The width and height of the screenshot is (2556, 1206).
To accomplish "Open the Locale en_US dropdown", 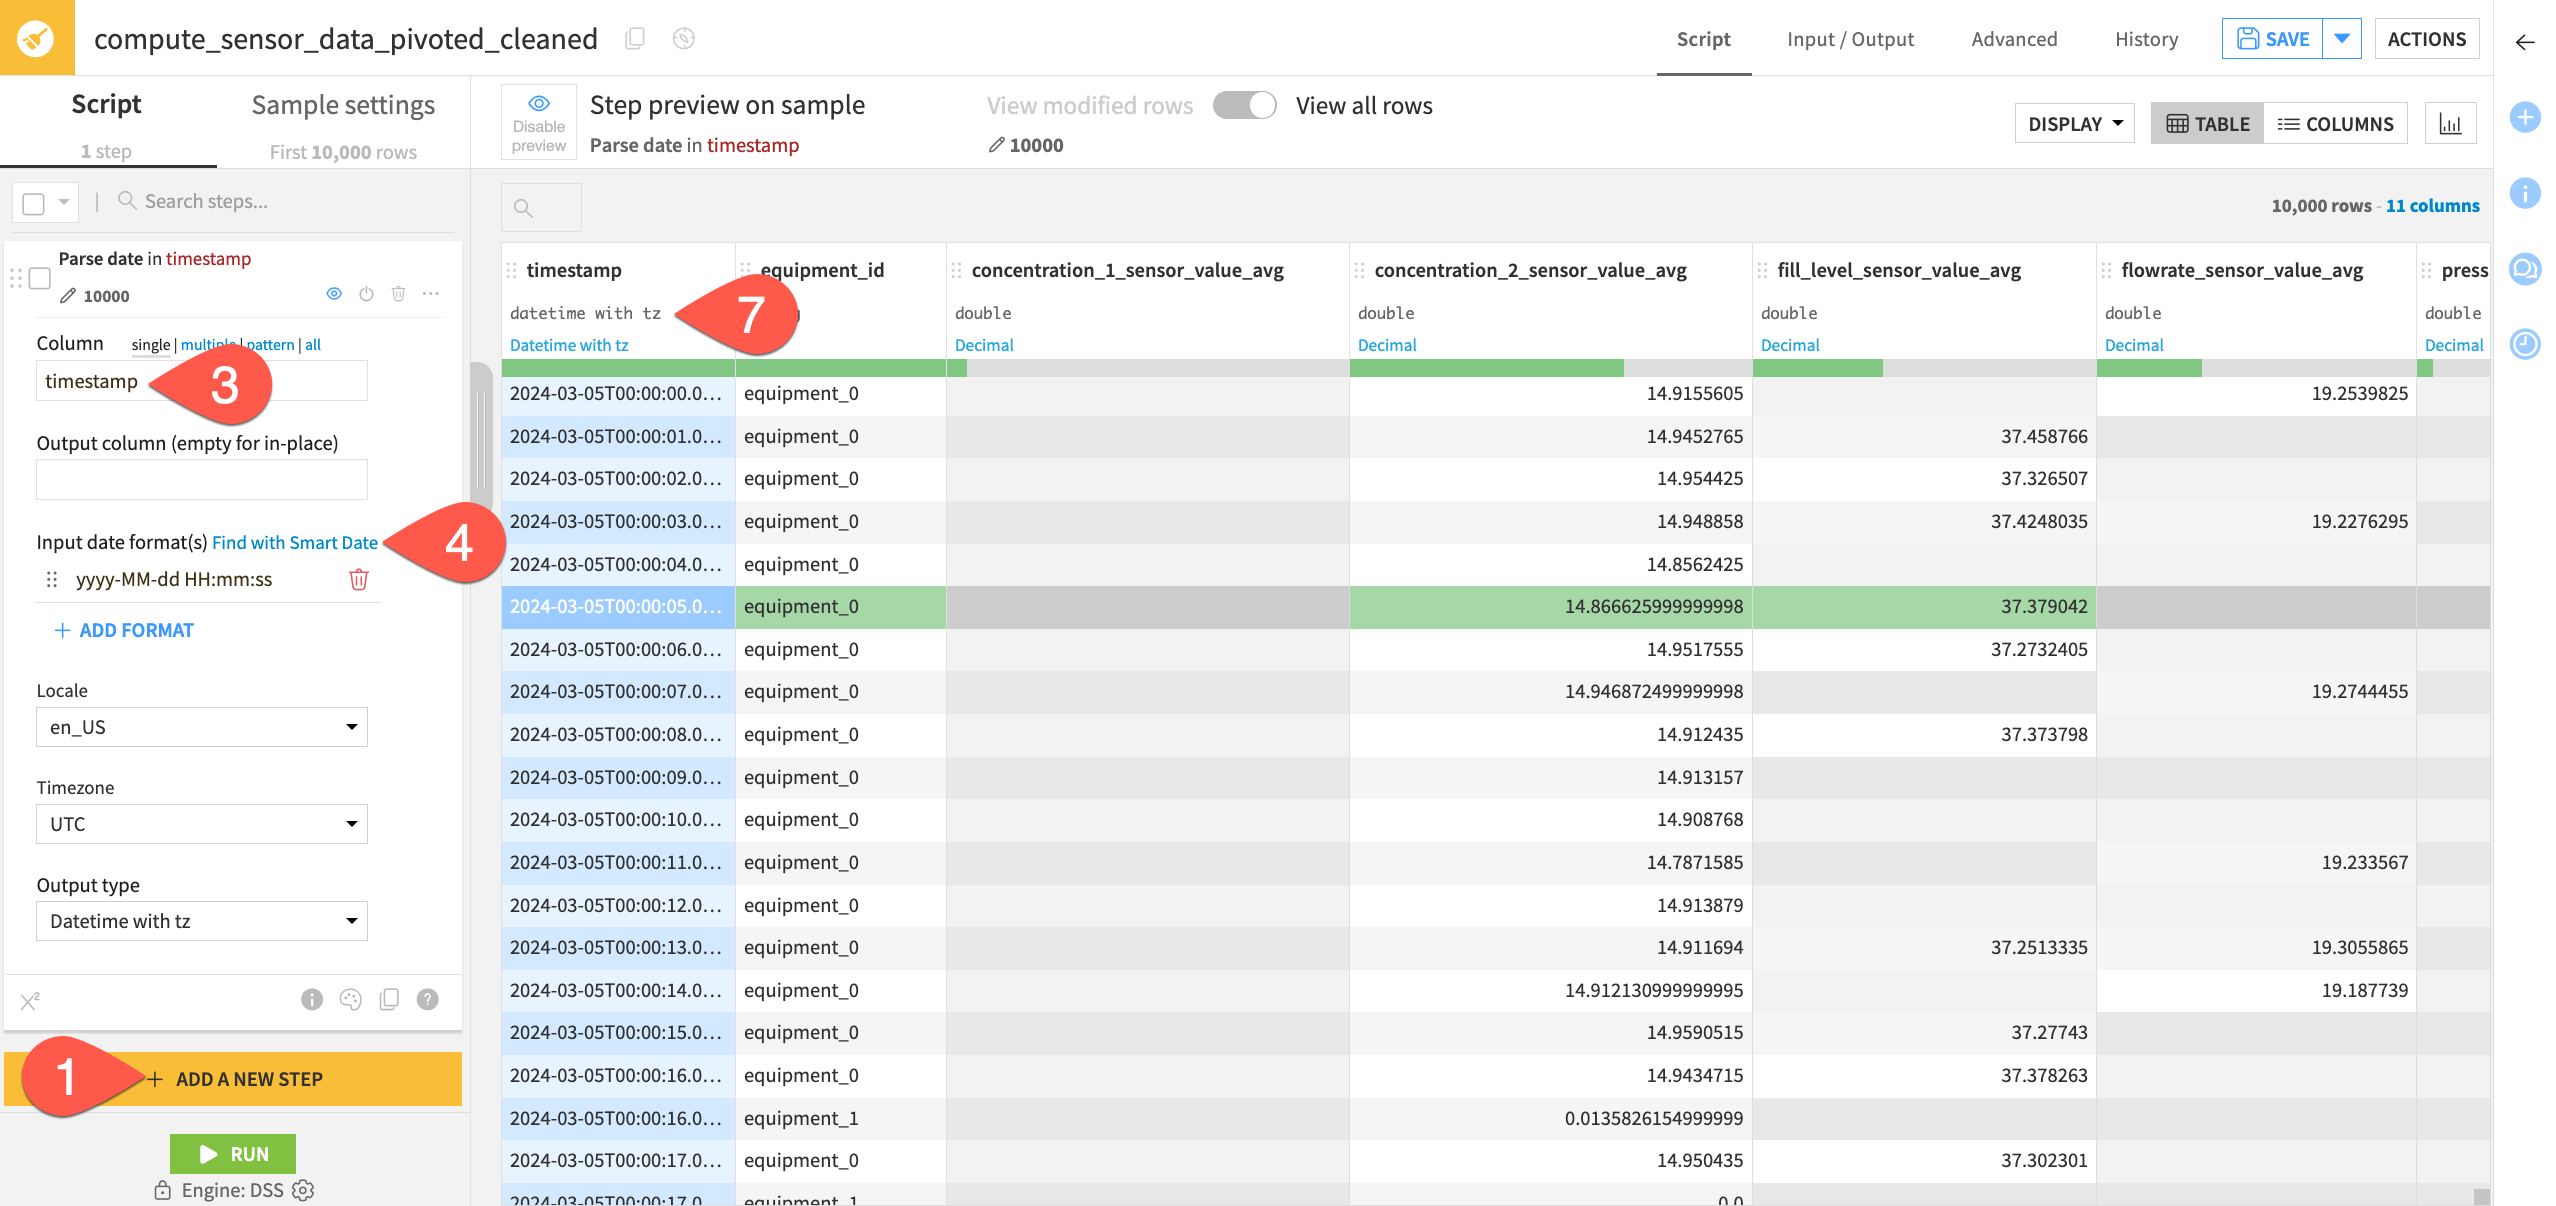I will point(202,727).
